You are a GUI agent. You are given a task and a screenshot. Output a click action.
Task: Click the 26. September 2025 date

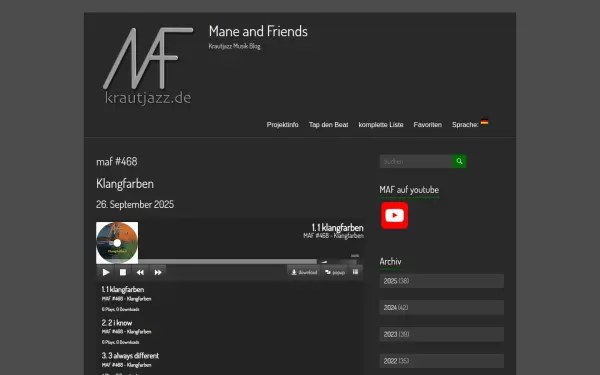click(135, 204)
